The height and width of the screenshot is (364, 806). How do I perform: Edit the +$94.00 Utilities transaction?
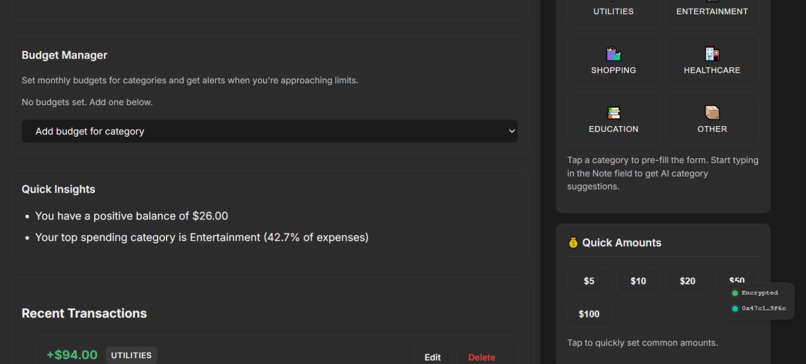tap(432, 357)
